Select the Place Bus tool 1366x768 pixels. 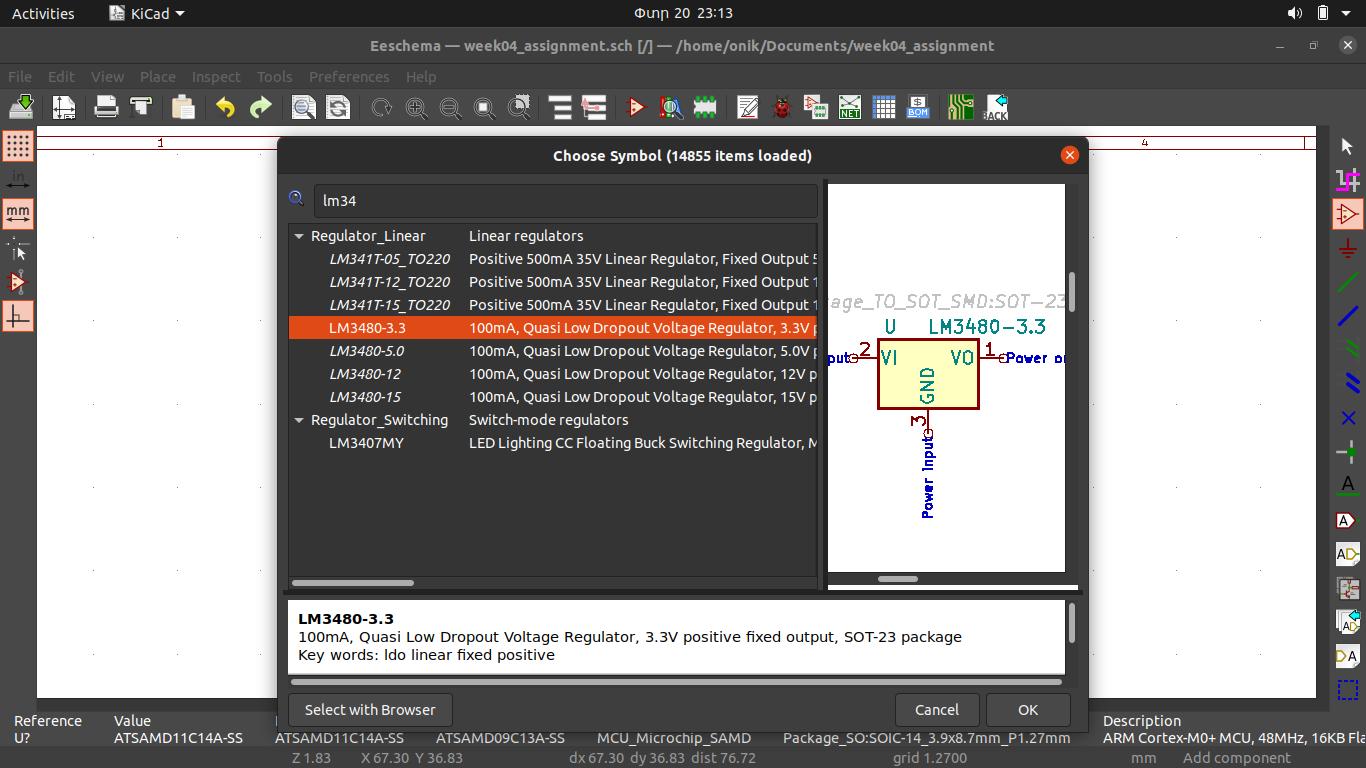1347,316
